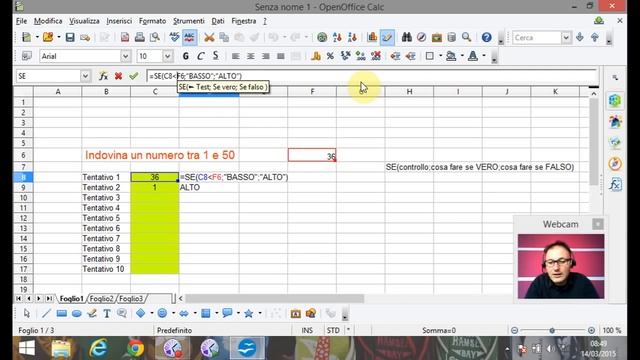Open the font size 10 dropdown
This screenshot has width=640, height=360.
point(167,56)
